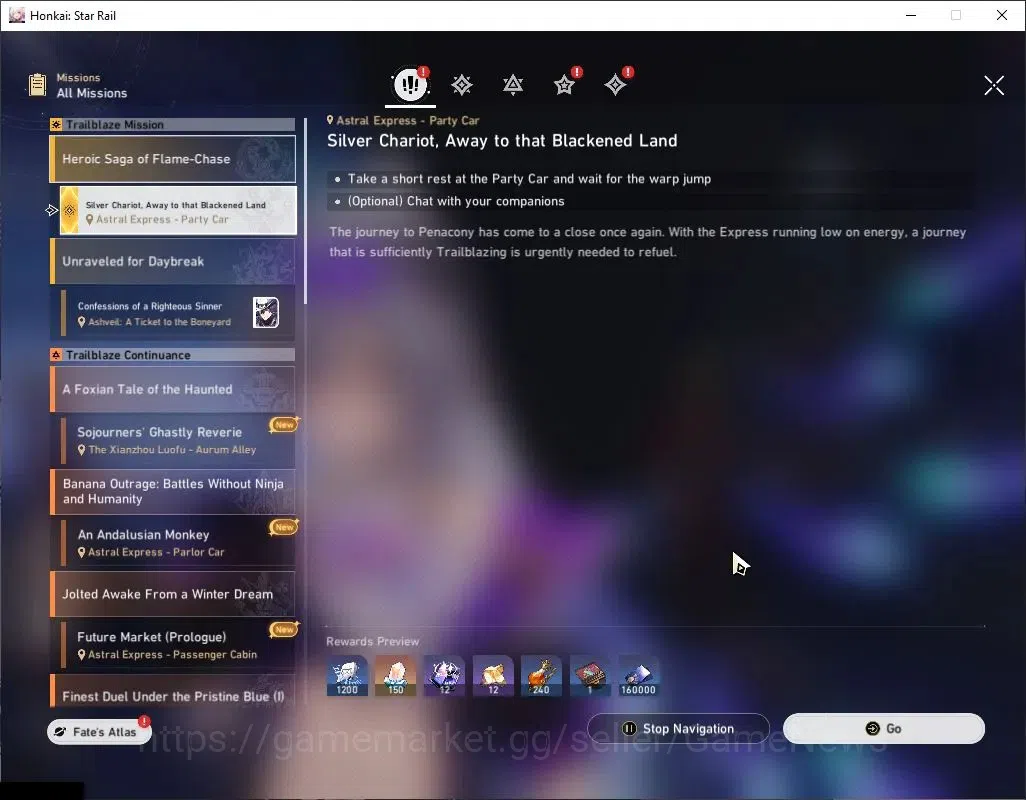Open the Adventure Mission star tab icon
This screenshot has height=800, width=1026.
click(564, 85)
